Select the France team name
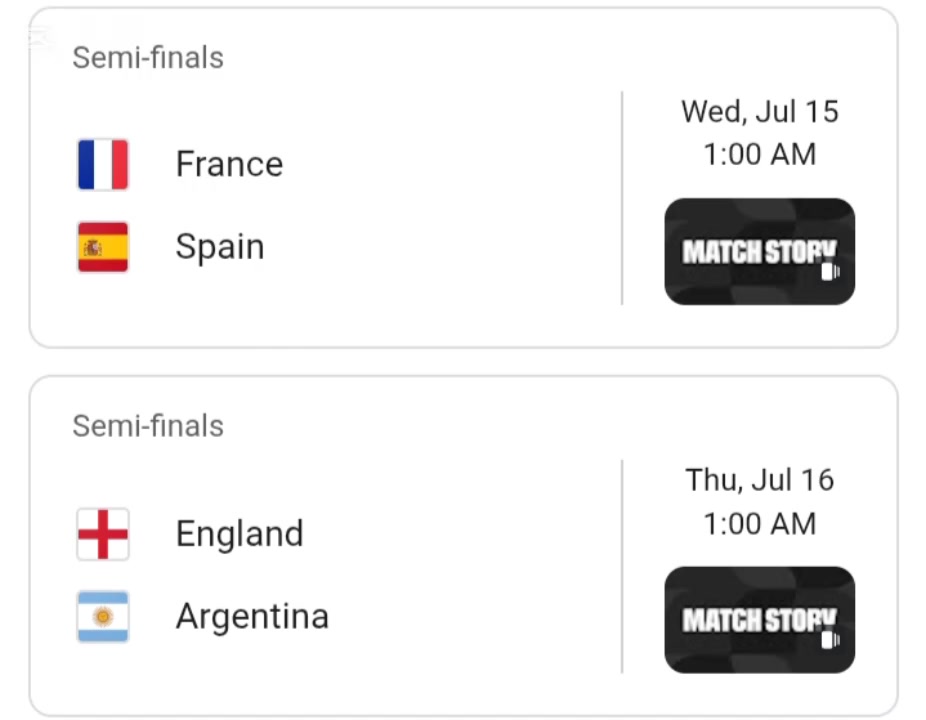Image resolution: width=926 pixels, height=720 pixels. tap(230, 164)
